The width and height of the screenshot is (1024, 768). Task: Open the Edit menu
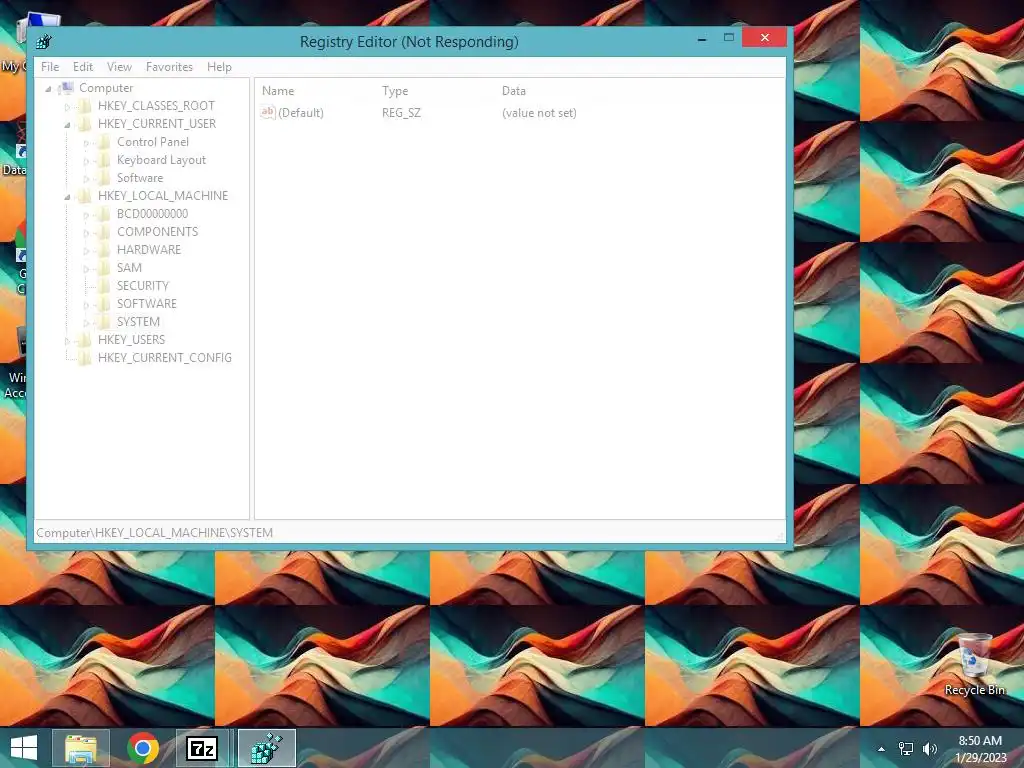point(83,67)
